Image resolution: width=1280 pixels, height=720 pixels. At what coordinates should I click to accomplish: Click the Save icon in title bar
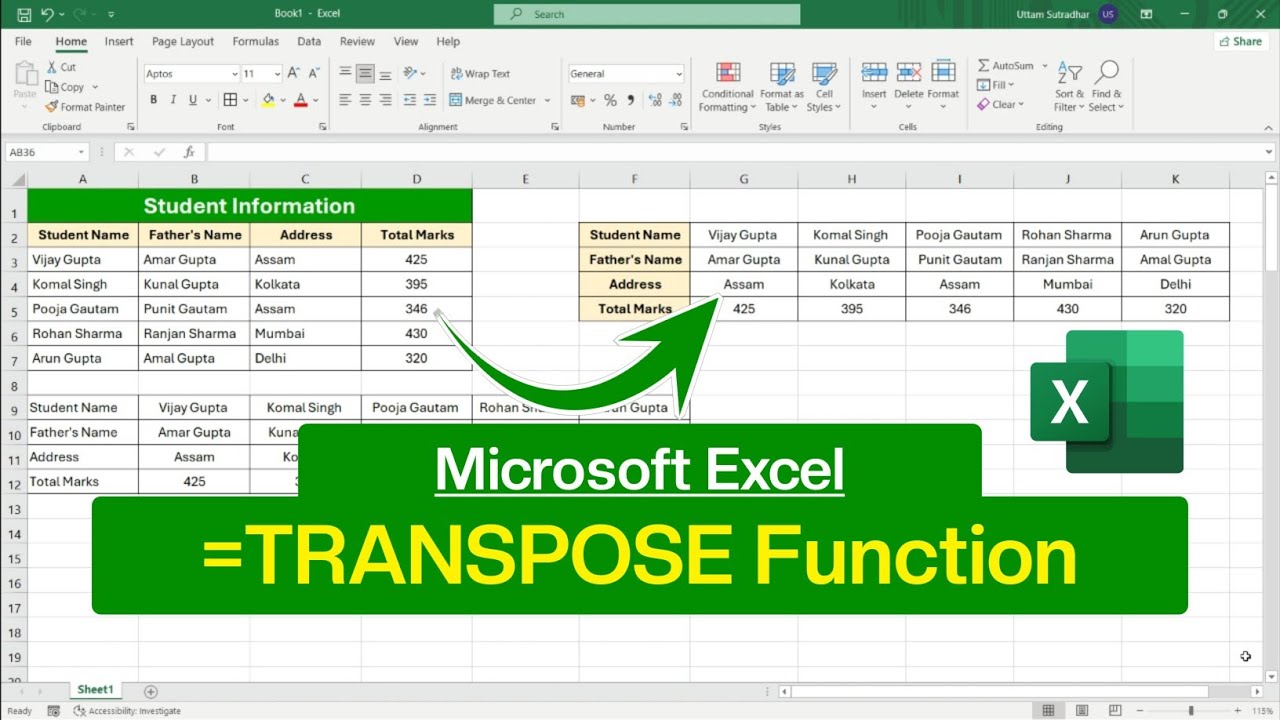pyautogui.click(x=24, y=15)
